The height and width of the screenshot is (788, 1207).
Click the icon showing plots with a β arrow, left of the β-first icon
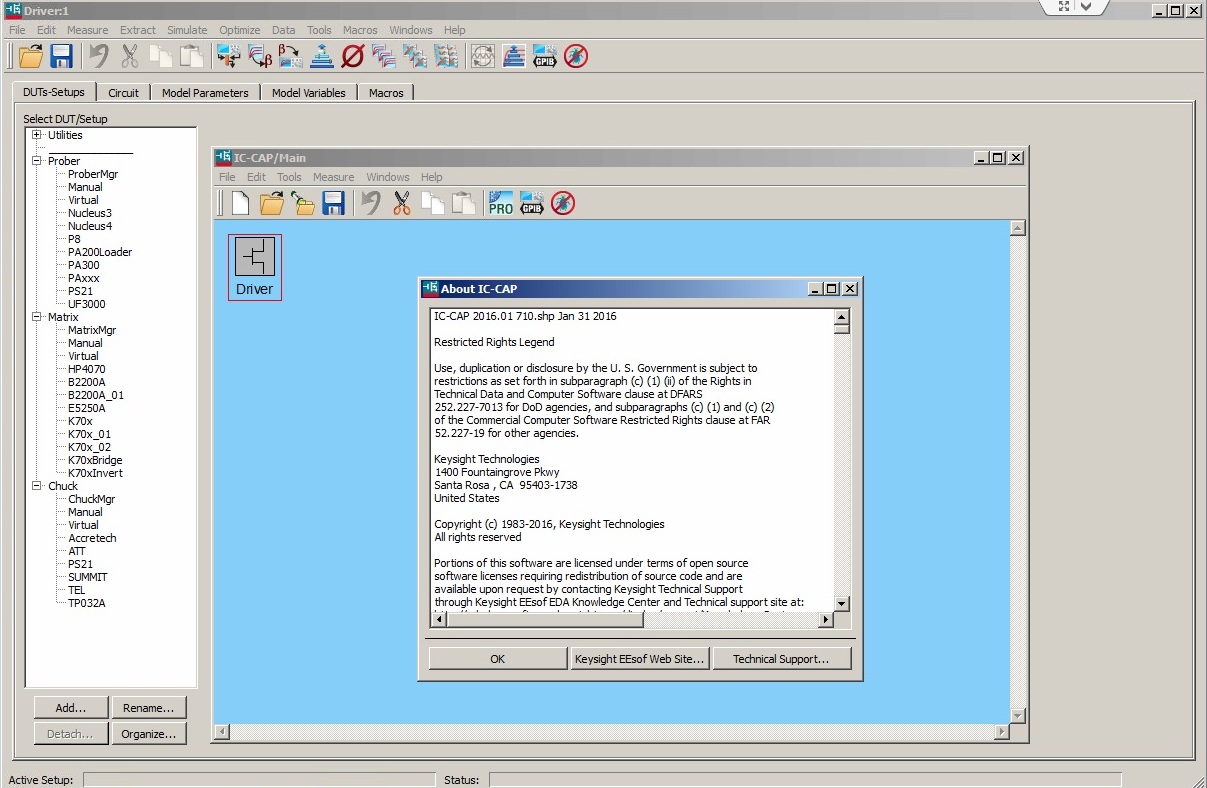coord(259,56)
